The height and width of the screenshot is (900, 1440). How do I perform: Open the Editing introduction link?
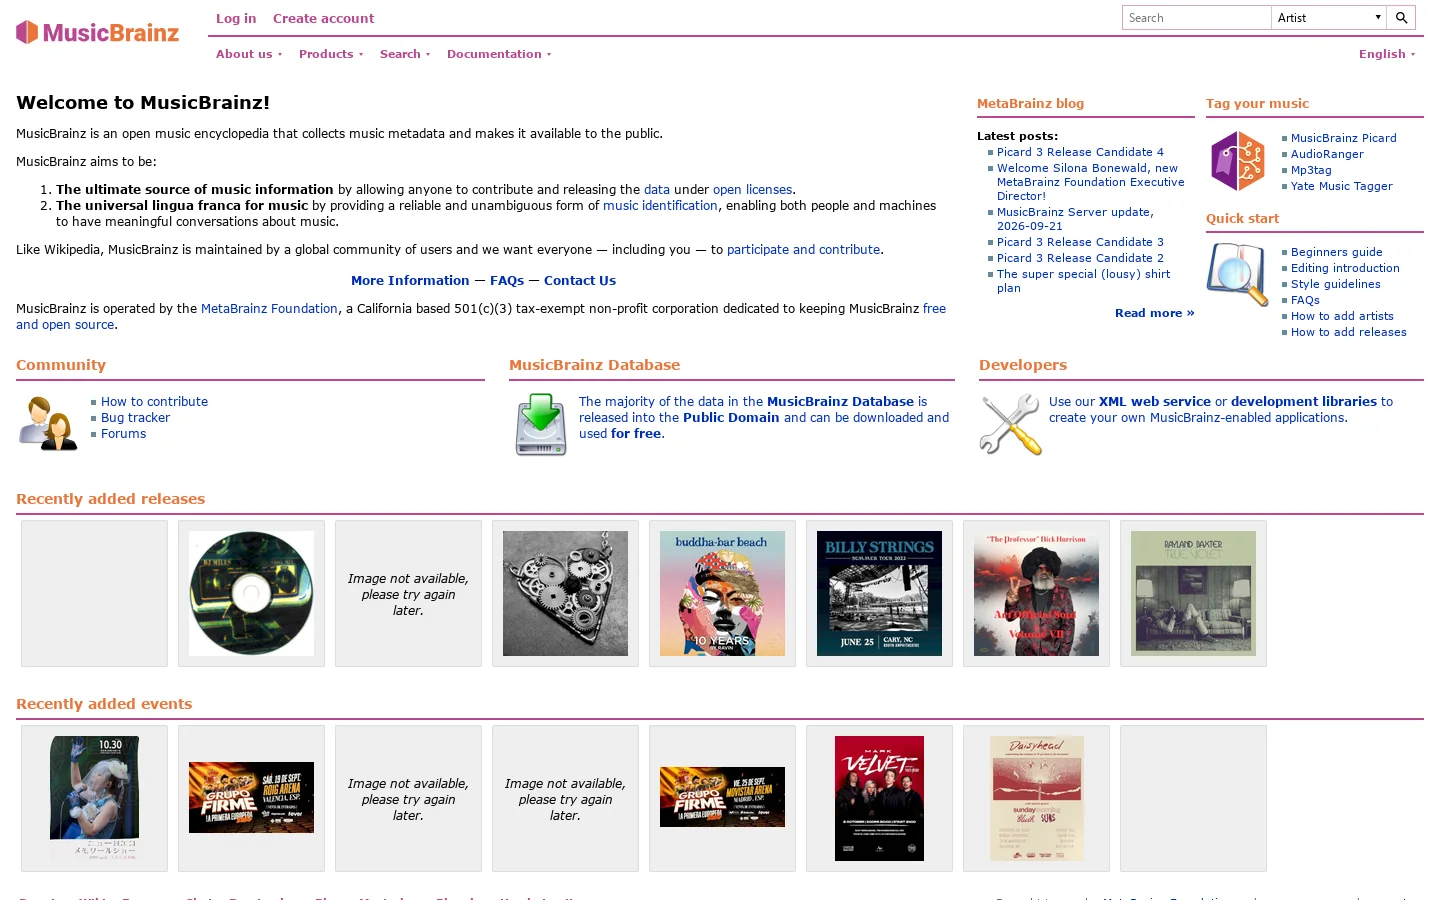pos(1345,268)
